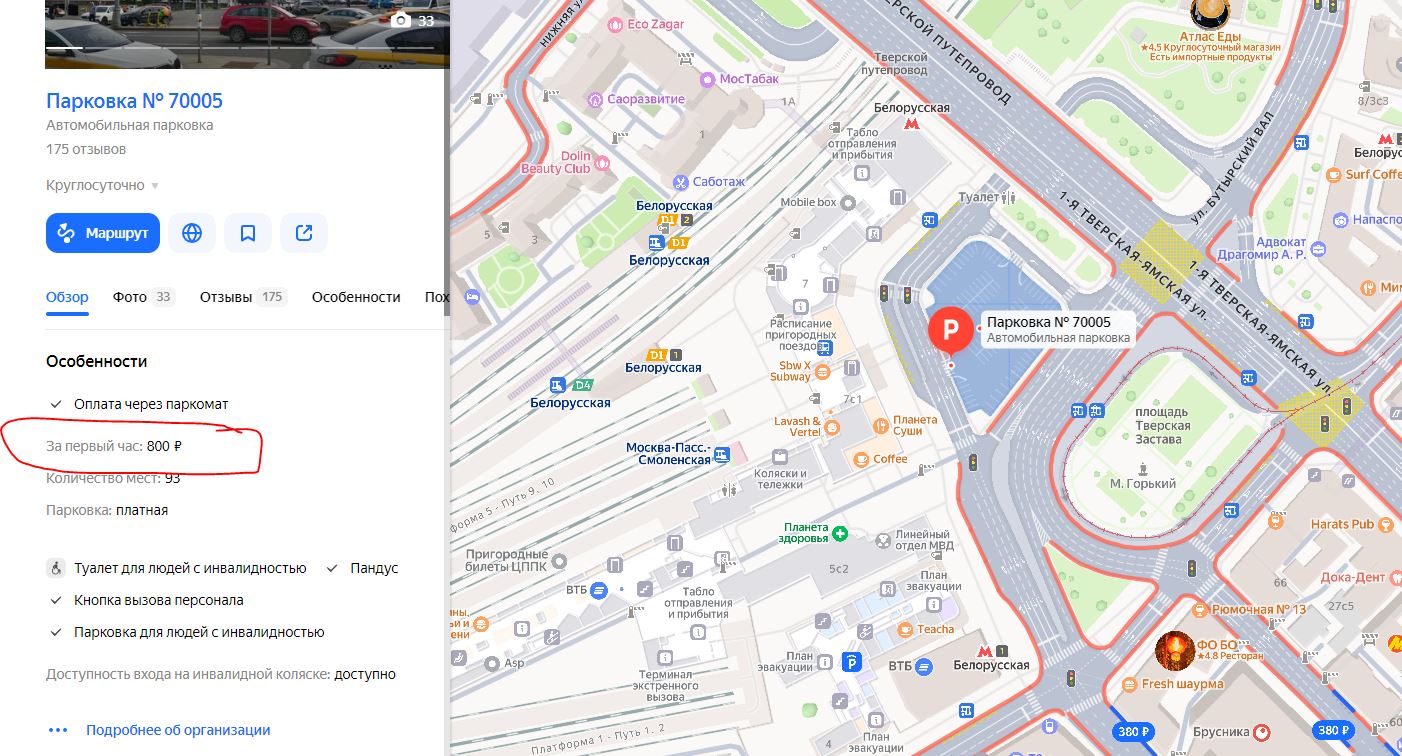Expand the Круглосуточно opening hours dropdown

102,185
